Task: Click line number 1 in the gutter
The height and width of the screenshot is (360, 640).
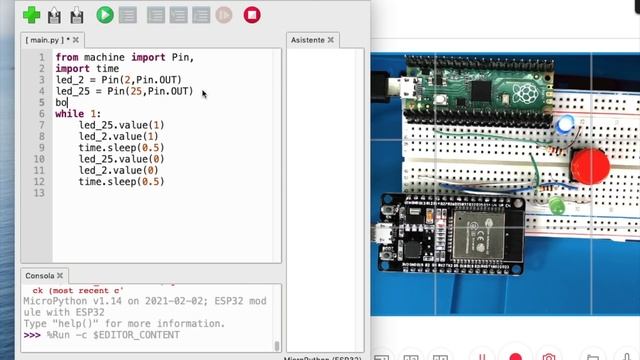Action: point(42,57)
